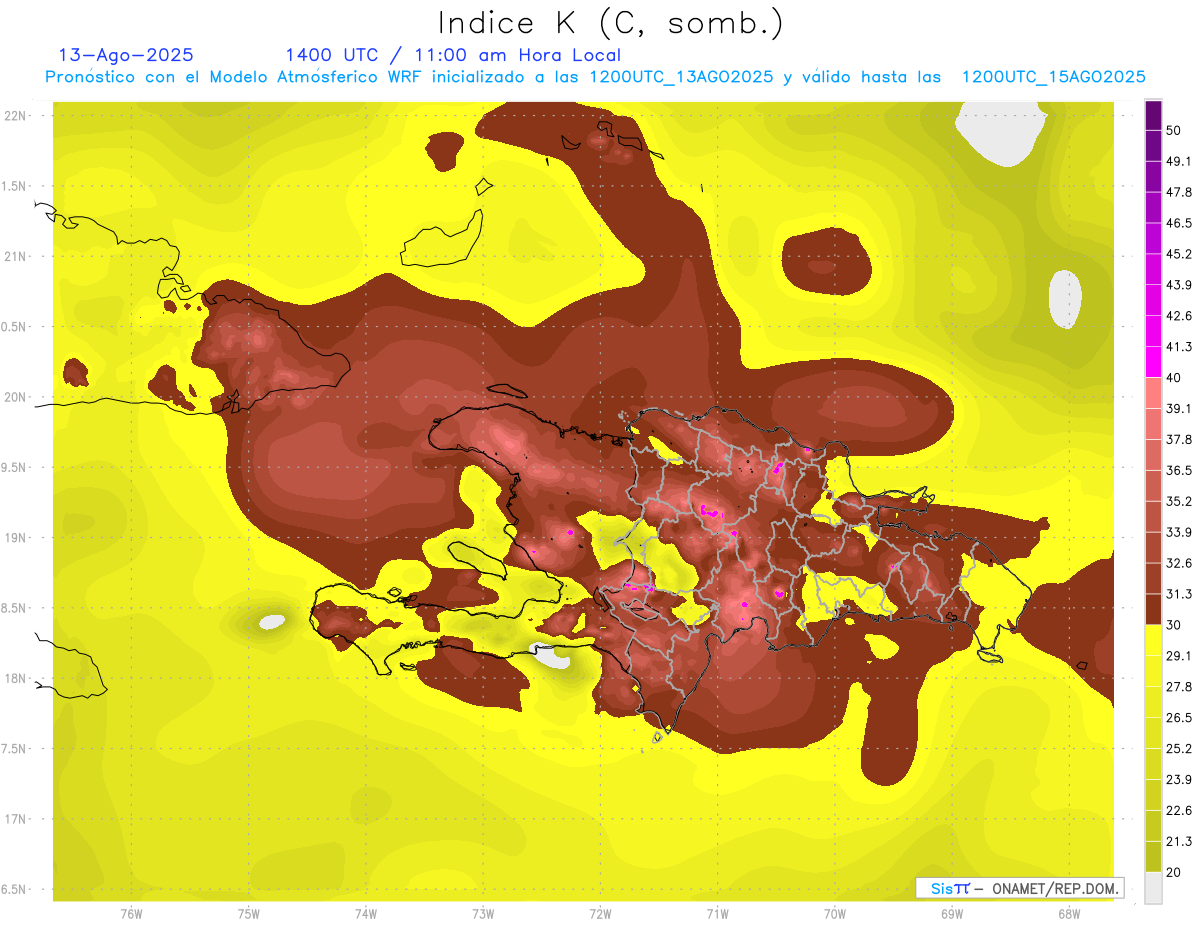Click the '75W' longitude label
This screenshot has width=1200, height=927.
pos(248,913)
